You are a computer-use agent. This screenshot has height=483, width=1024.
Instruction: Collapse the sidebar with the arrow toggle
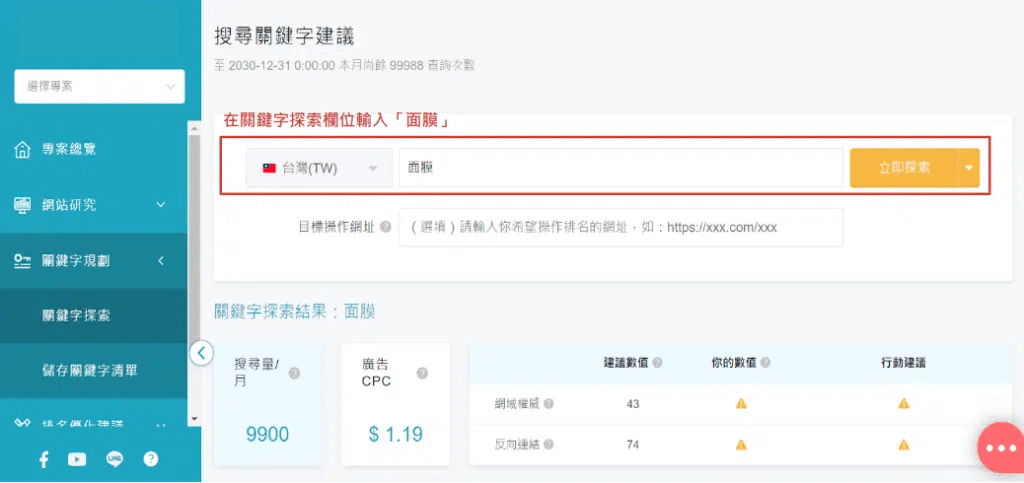tap(202, 352)
